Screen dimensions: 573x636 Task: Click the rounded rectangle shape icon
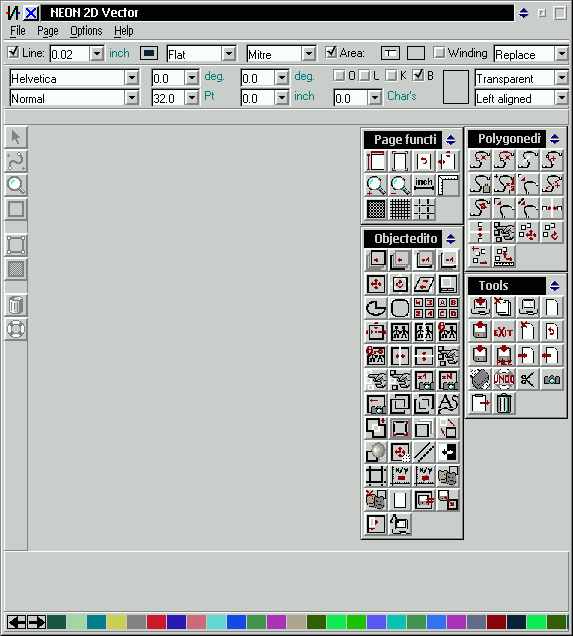(400, 308)
